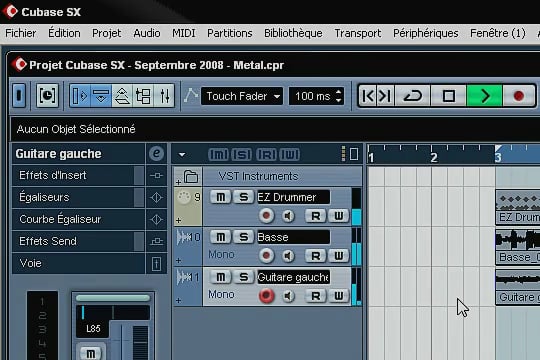Open the Touch Fader automation mode dropdown
The image size is (540, 360).
[242, 96]
